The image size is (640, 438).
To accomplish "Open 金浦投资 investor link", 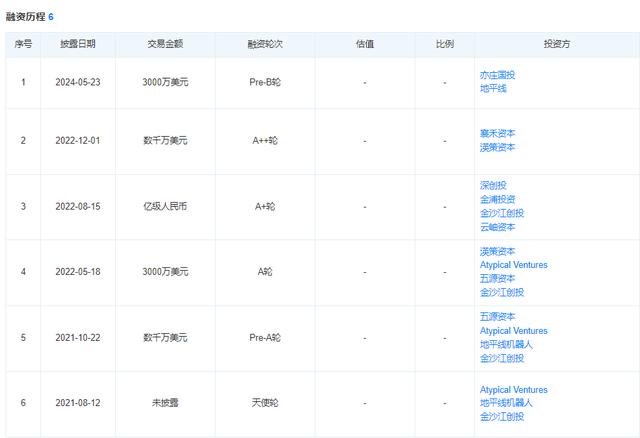I will (x=497, y=199).
